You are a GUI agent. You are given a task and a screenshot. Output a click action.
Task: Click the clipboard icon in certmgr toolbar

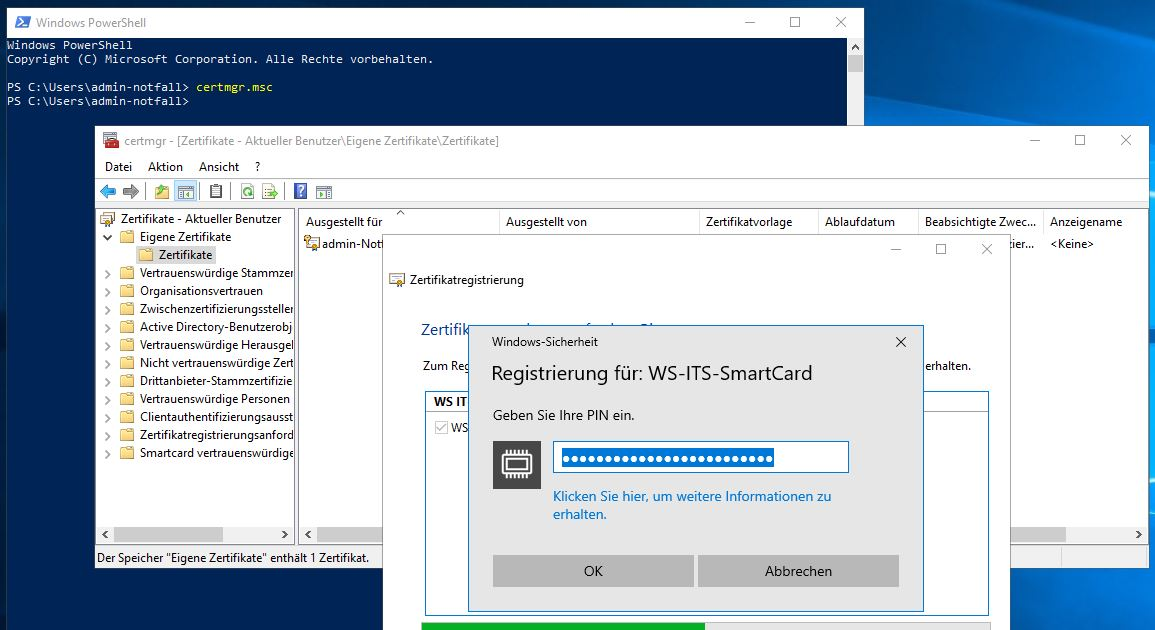(x=216, y=192)
